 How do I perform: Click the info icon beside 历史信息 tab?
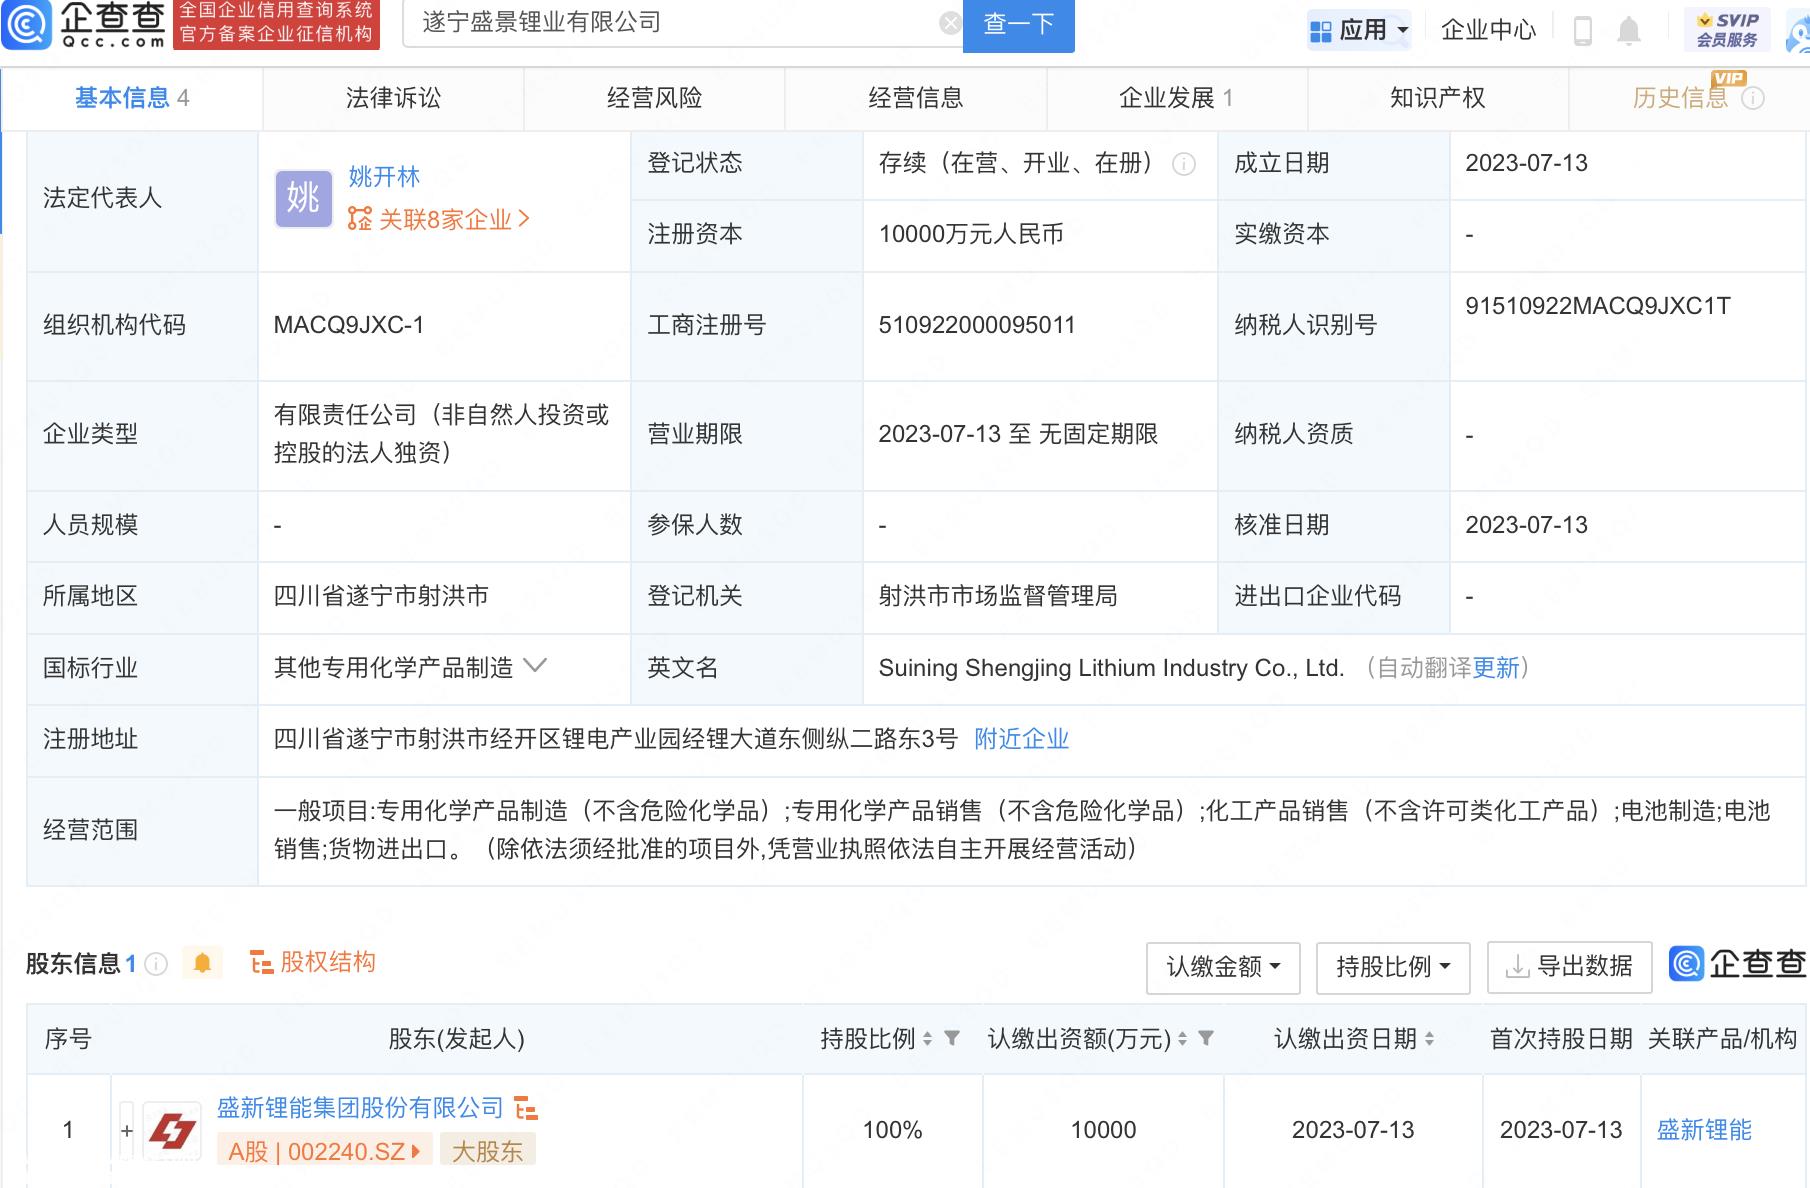(1753, 98)
